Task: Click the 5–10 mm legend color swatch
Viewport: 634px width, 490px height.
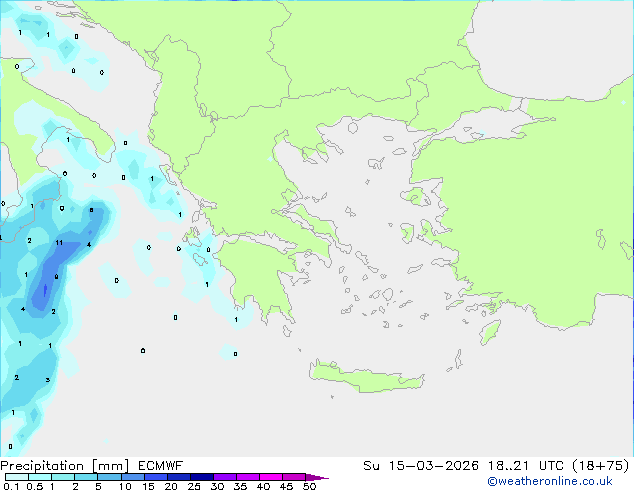Action: (109, 477)
